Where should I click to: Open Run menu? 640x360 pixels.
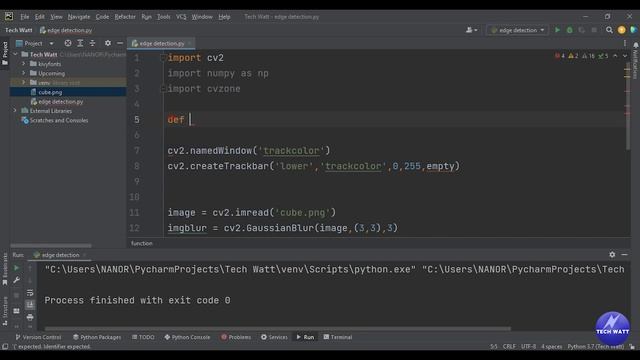click(147, 17)
